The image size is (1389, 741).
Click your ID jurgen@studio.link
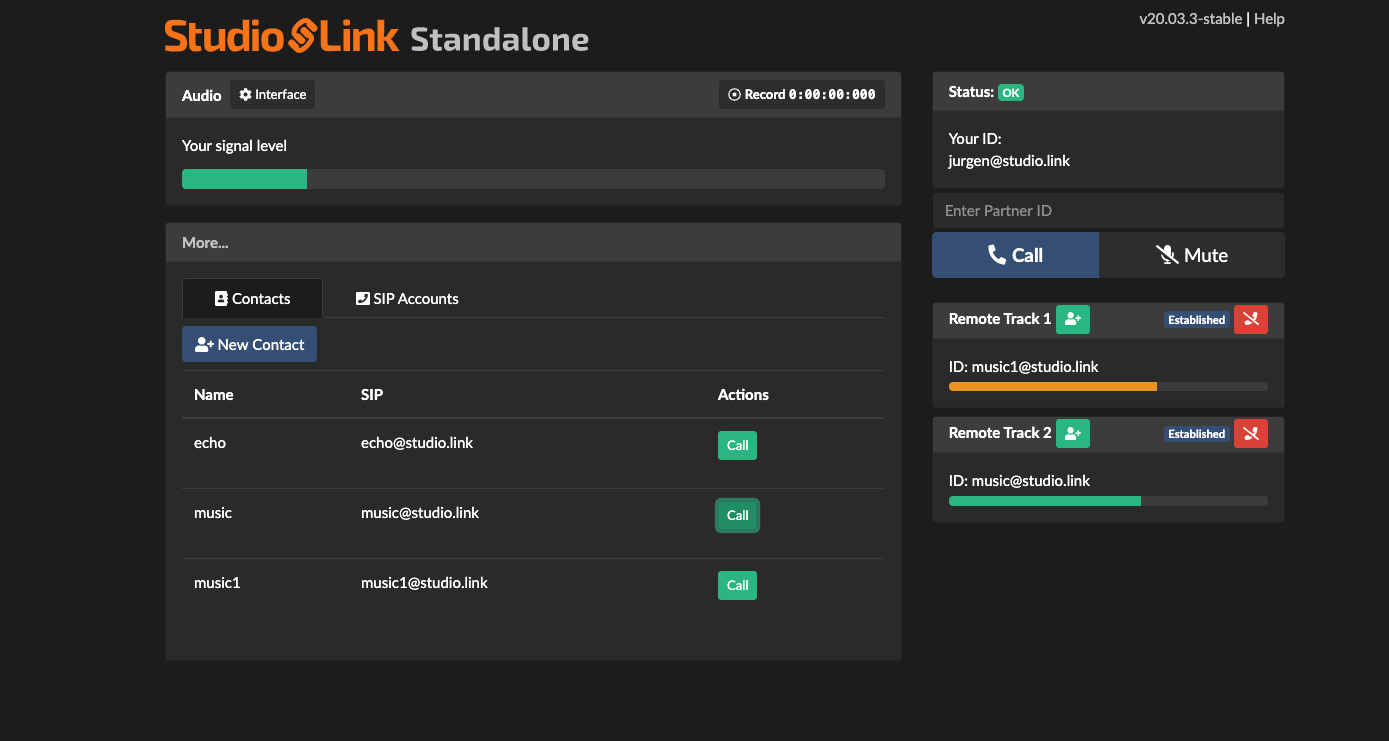point(1009,161)
